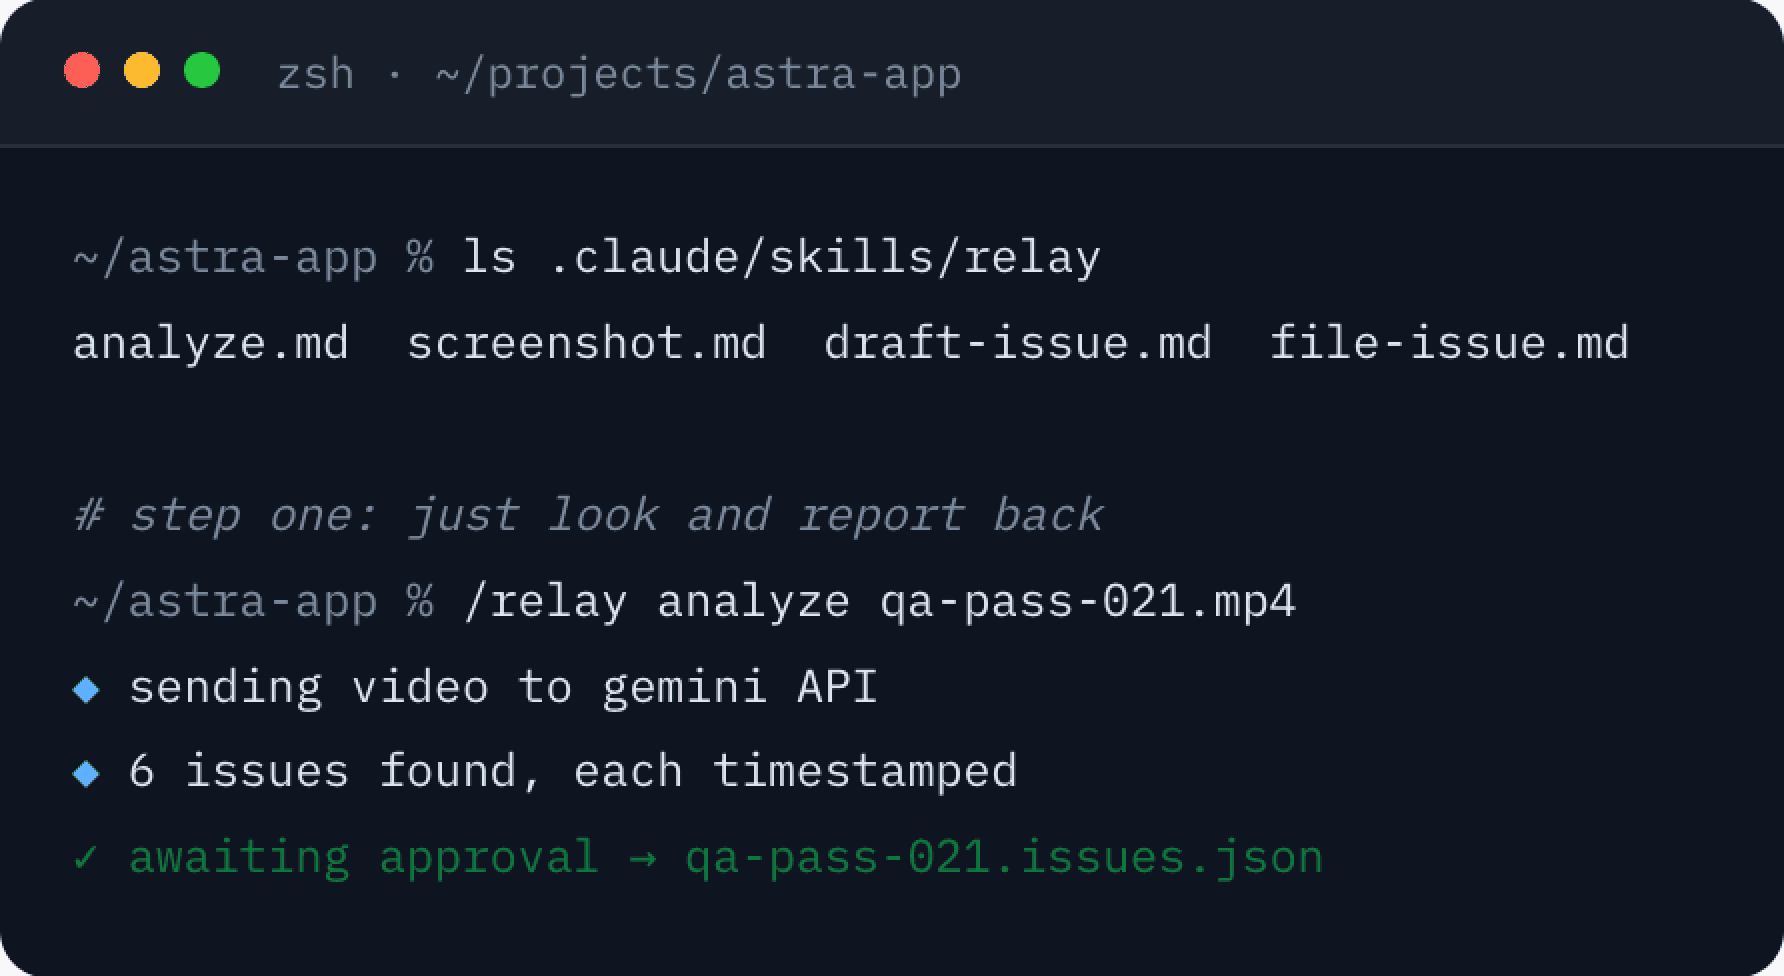Click the red close window button
The image size is (1784, 976).
click(82, 71)
